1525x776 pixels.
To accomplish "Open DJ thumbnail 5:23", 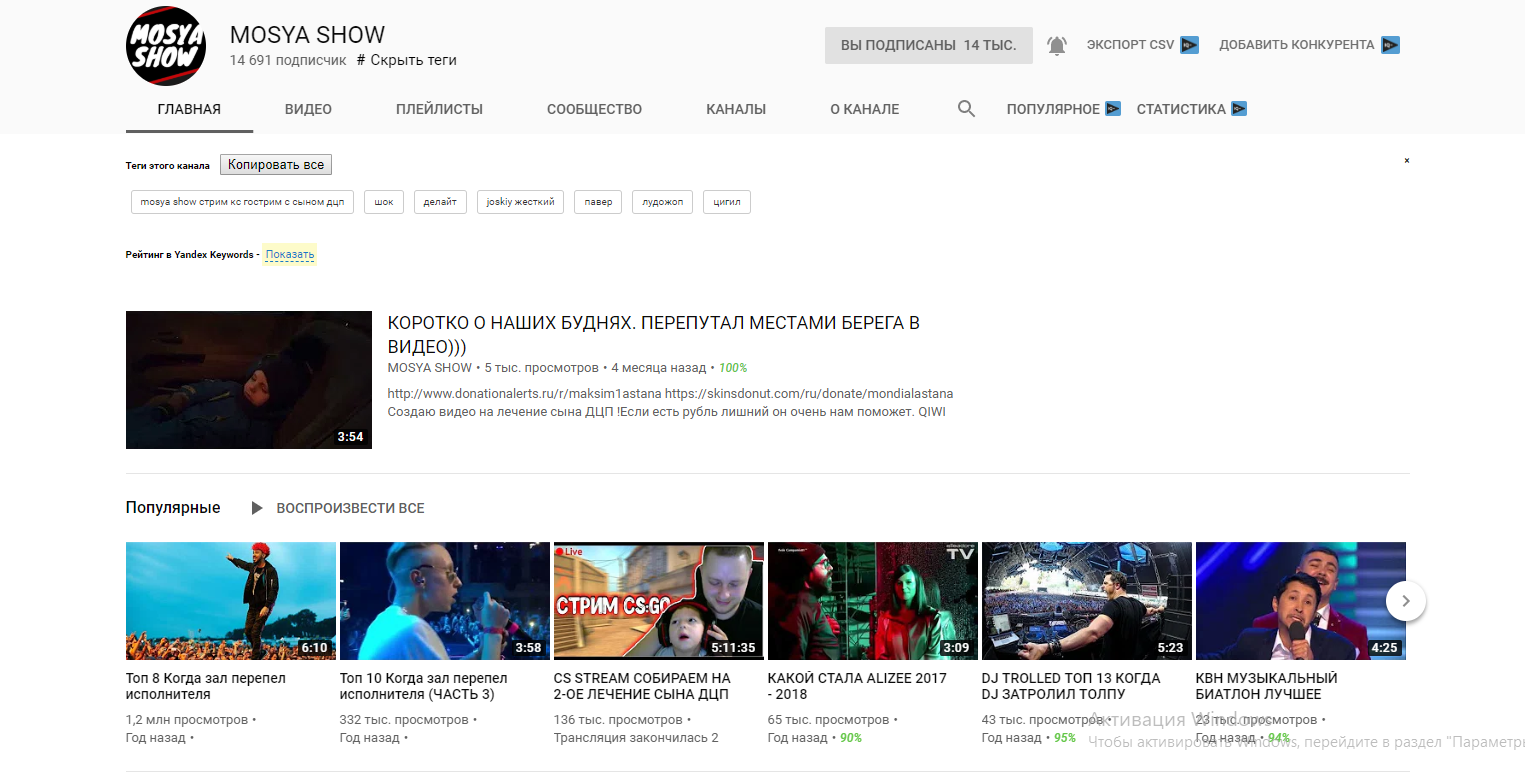I will [x=1087, y=601].
